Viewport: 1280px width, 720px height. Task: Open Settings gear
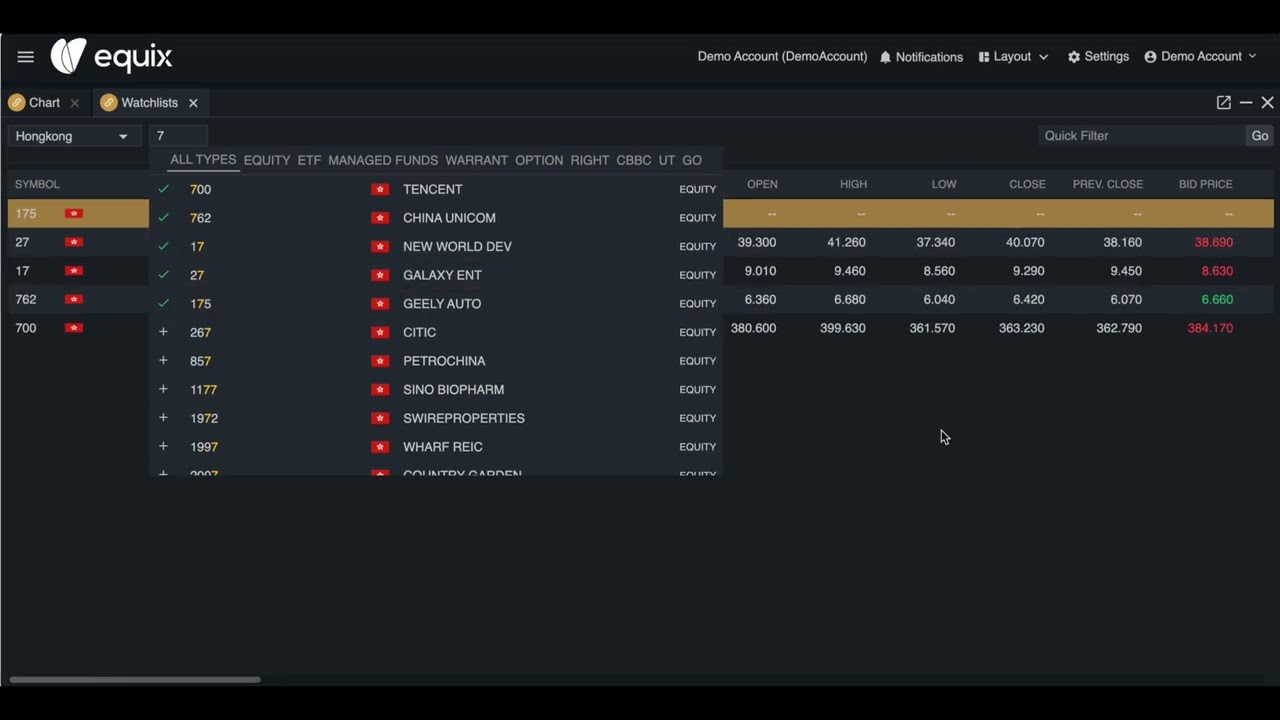[1098, 57]
